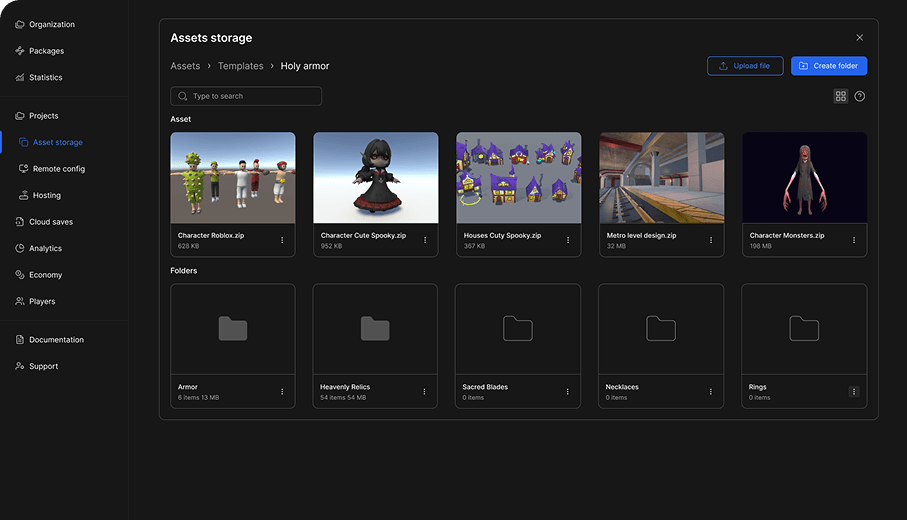Image resolution: width=907 pixels, height=520 pixels.
Task: Navigate to Templates breadcrumb
Action: pyautogui.click(x=240, y=66)
